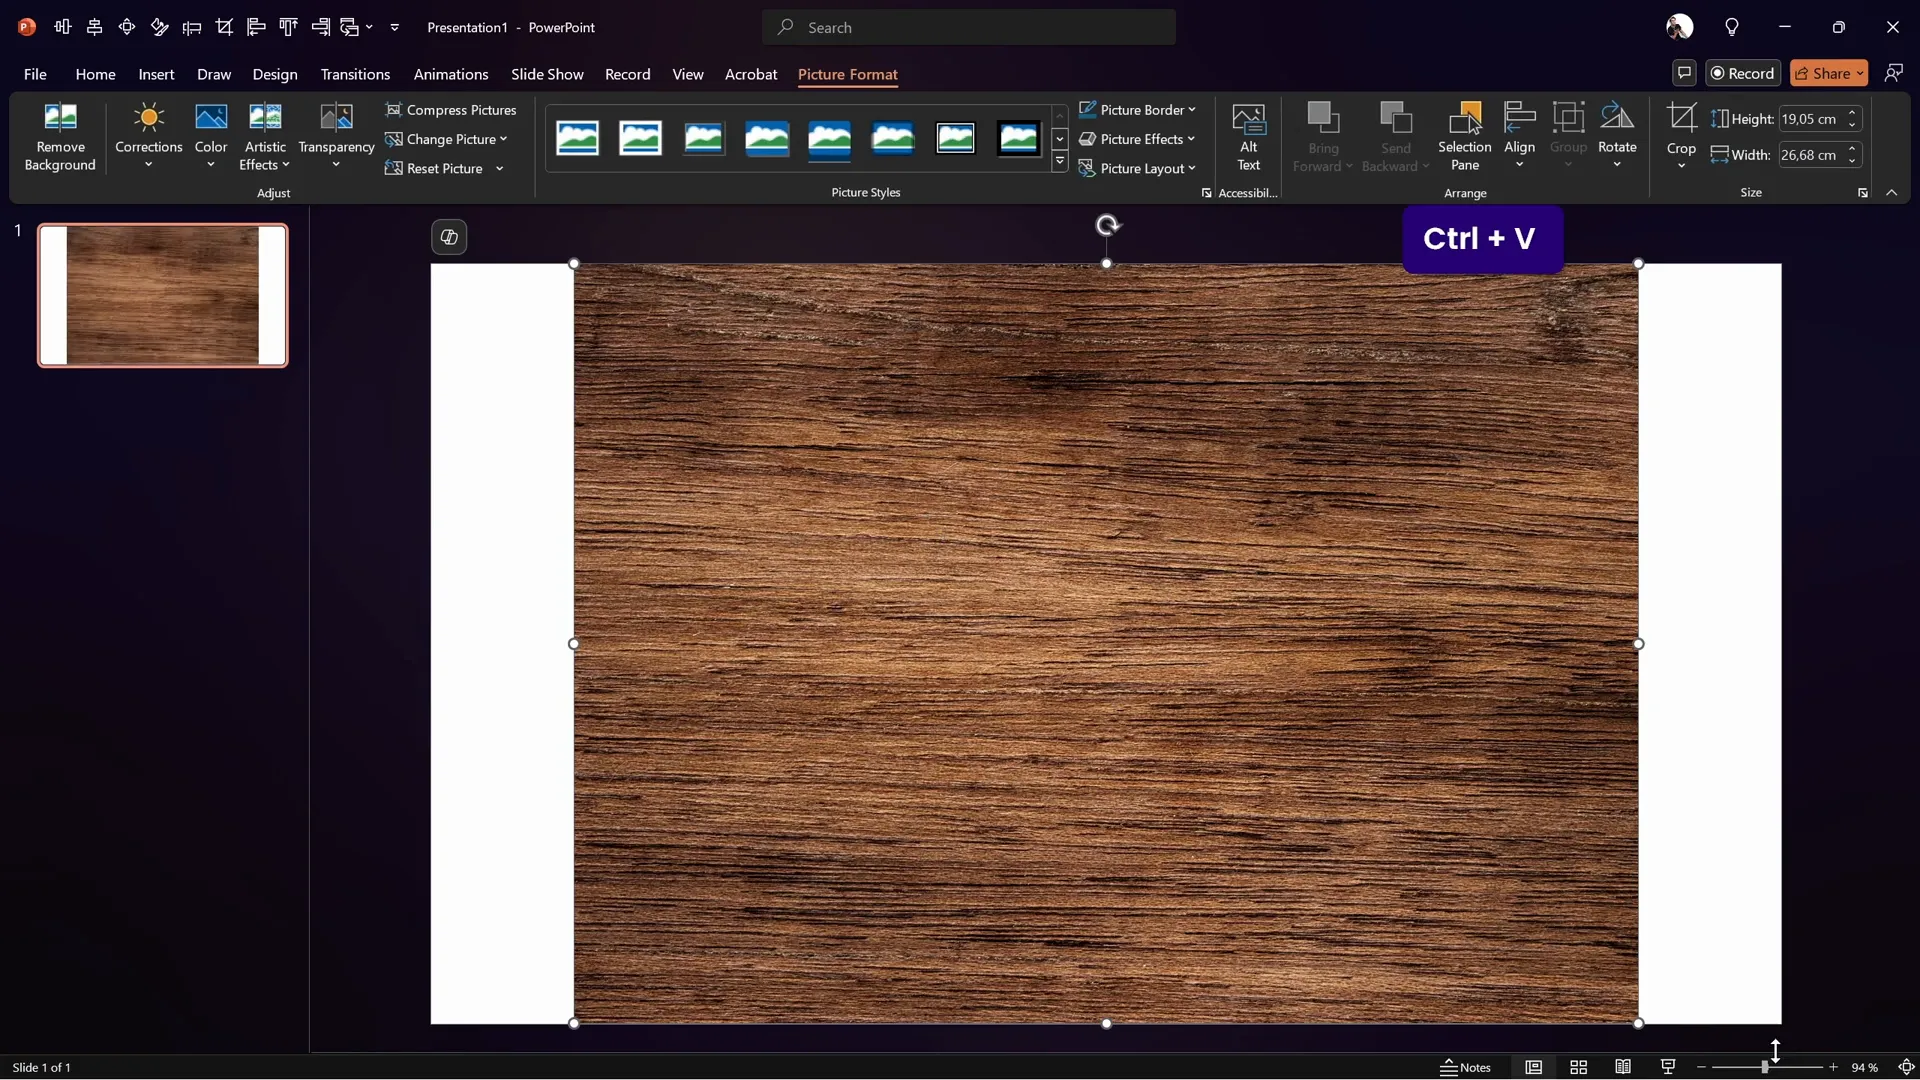Switch to Normal view
Screen dimensions: 1920x1080
click(x=1533, y=1067)
